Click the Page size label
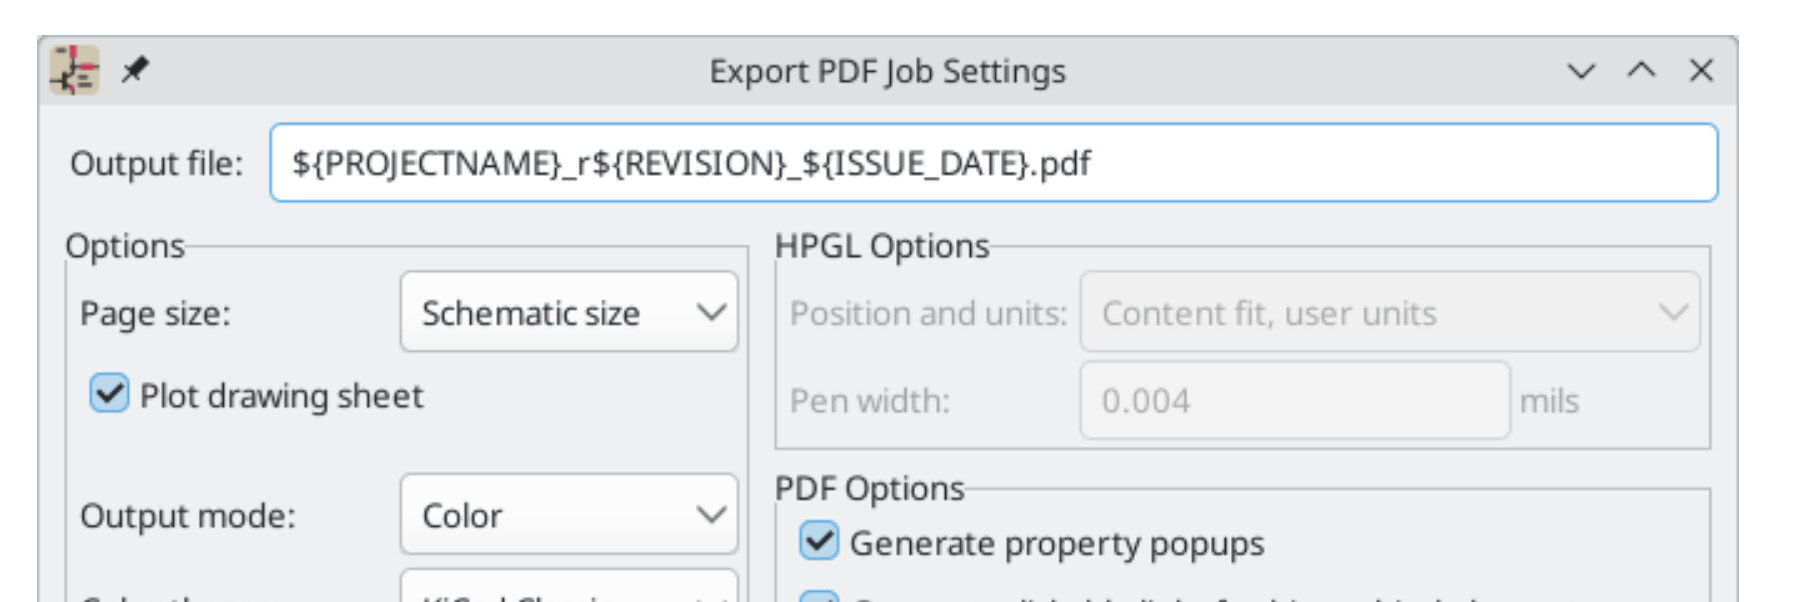Viewport: 1816px width, 602px height. coord(155,314)
